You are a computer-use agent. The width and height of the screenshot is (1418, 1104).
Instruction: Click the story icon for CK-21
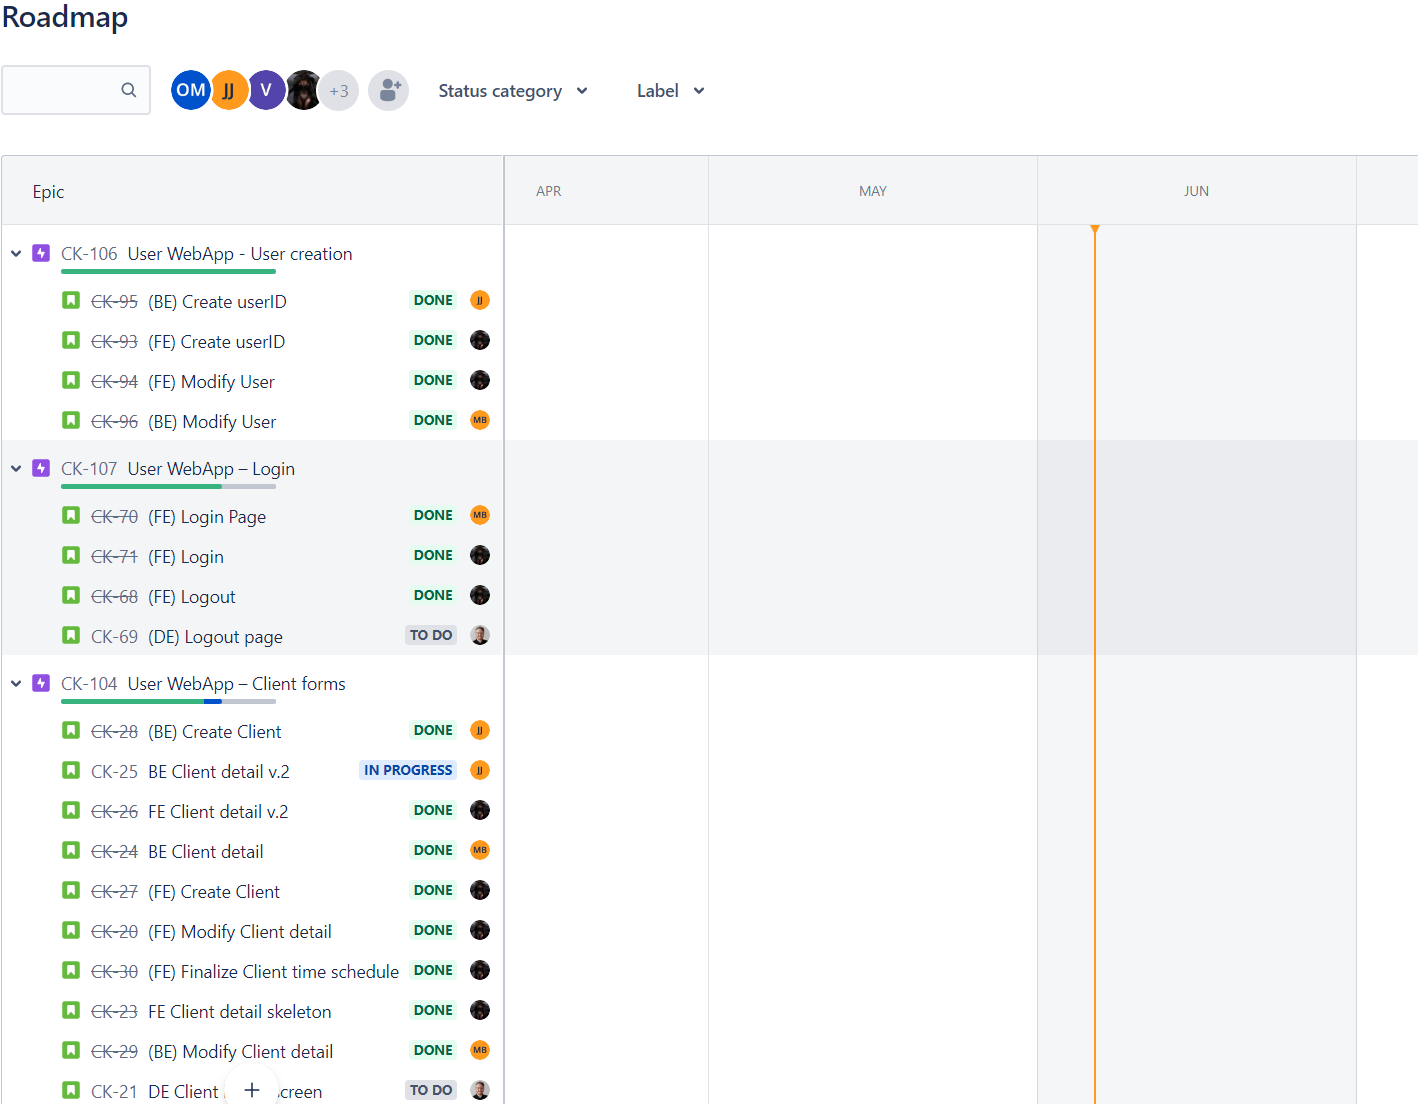click(71, 1090)
